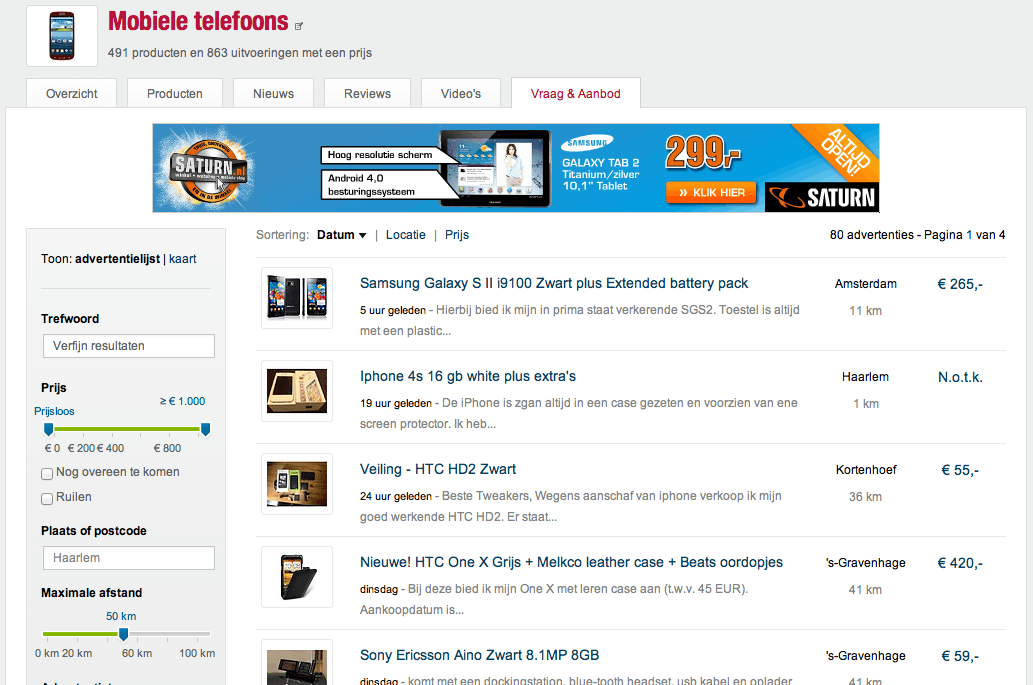Open Sony Ericsson Aino Zwart listing
This screenshot has width=1033, height=685.
(x=480, y=655)
